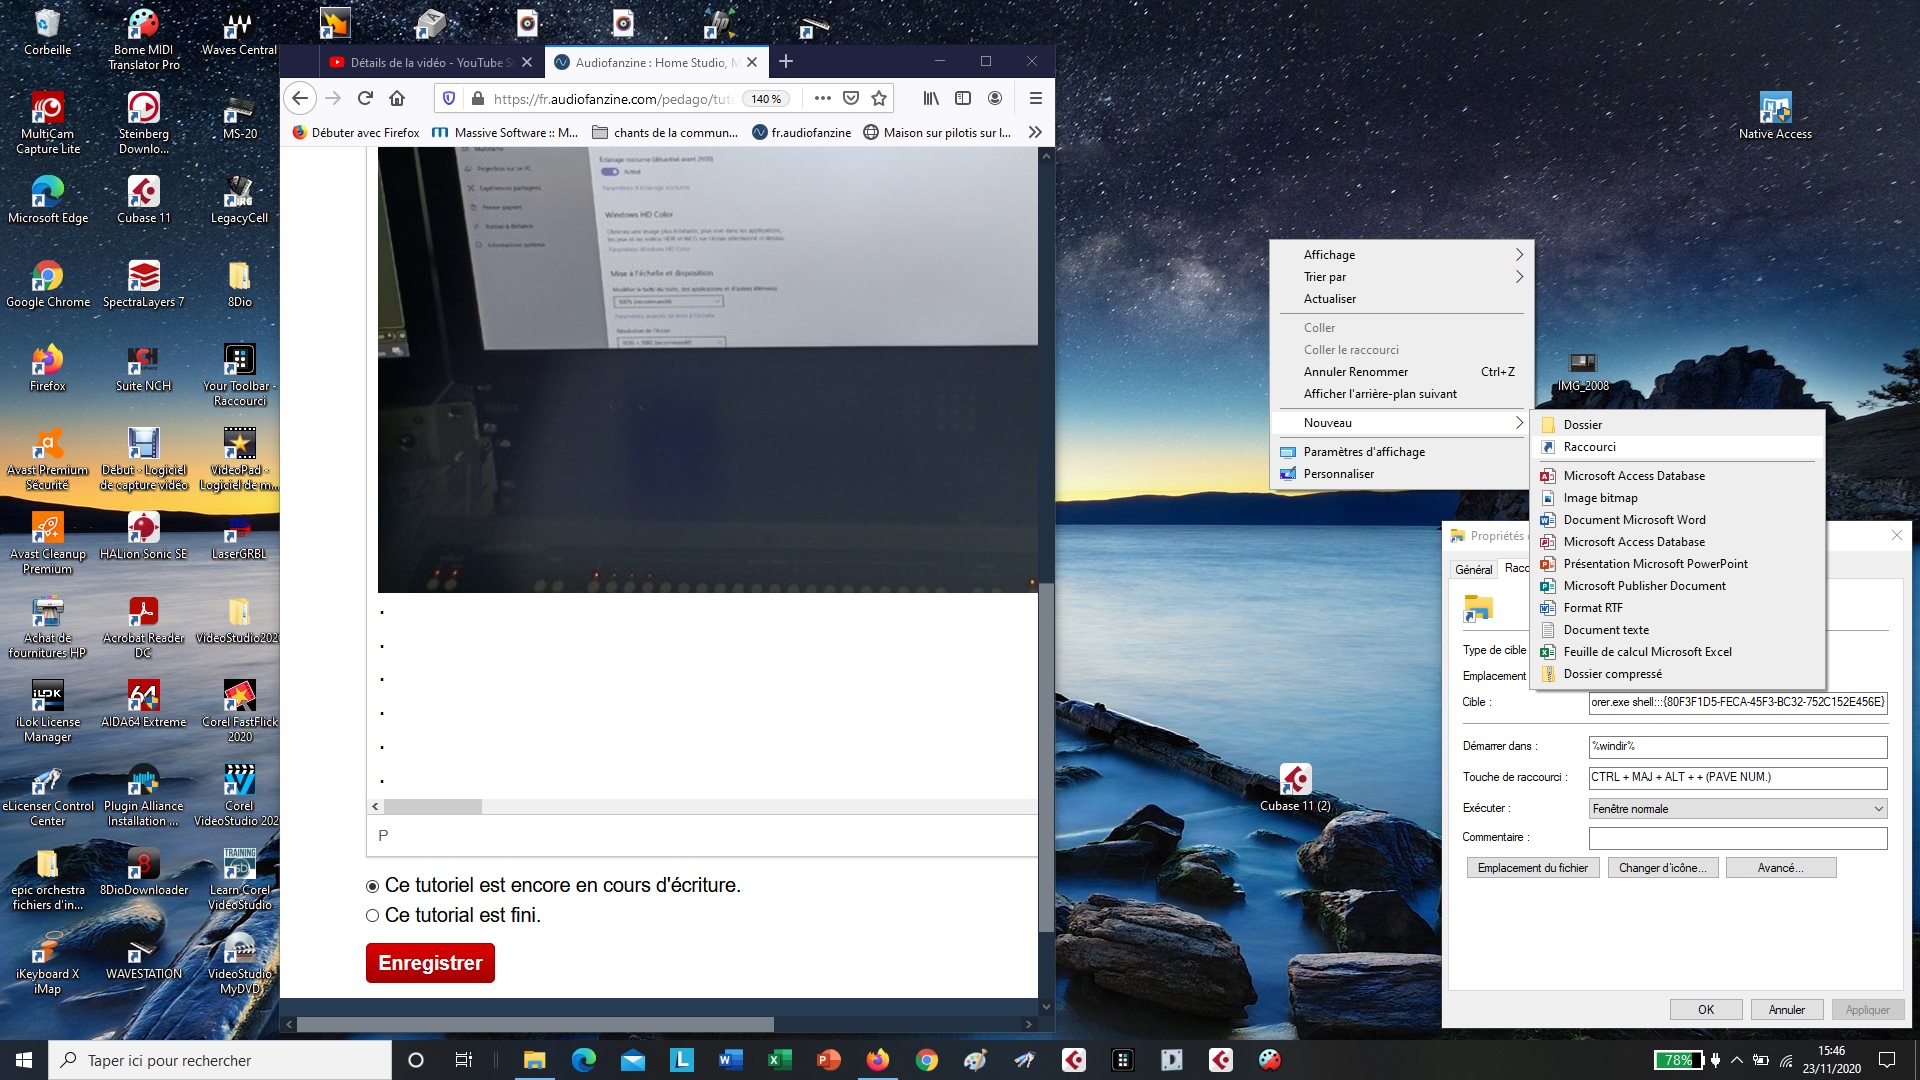Click the red Enregistrer button
This screenshot has width=1920, height=1080.
(430, 963)
